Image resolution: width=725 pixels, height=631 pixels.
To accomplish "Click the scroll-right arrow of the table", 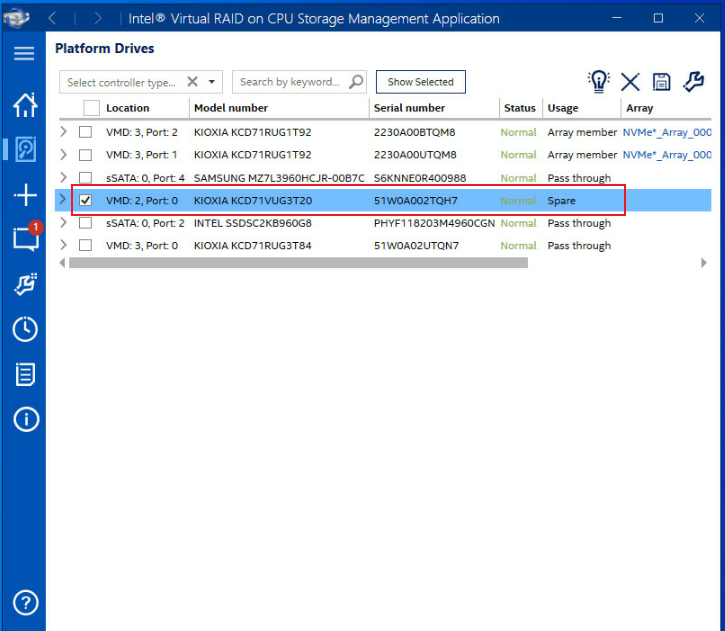I will pyautogui.click(x=704, y=263).
